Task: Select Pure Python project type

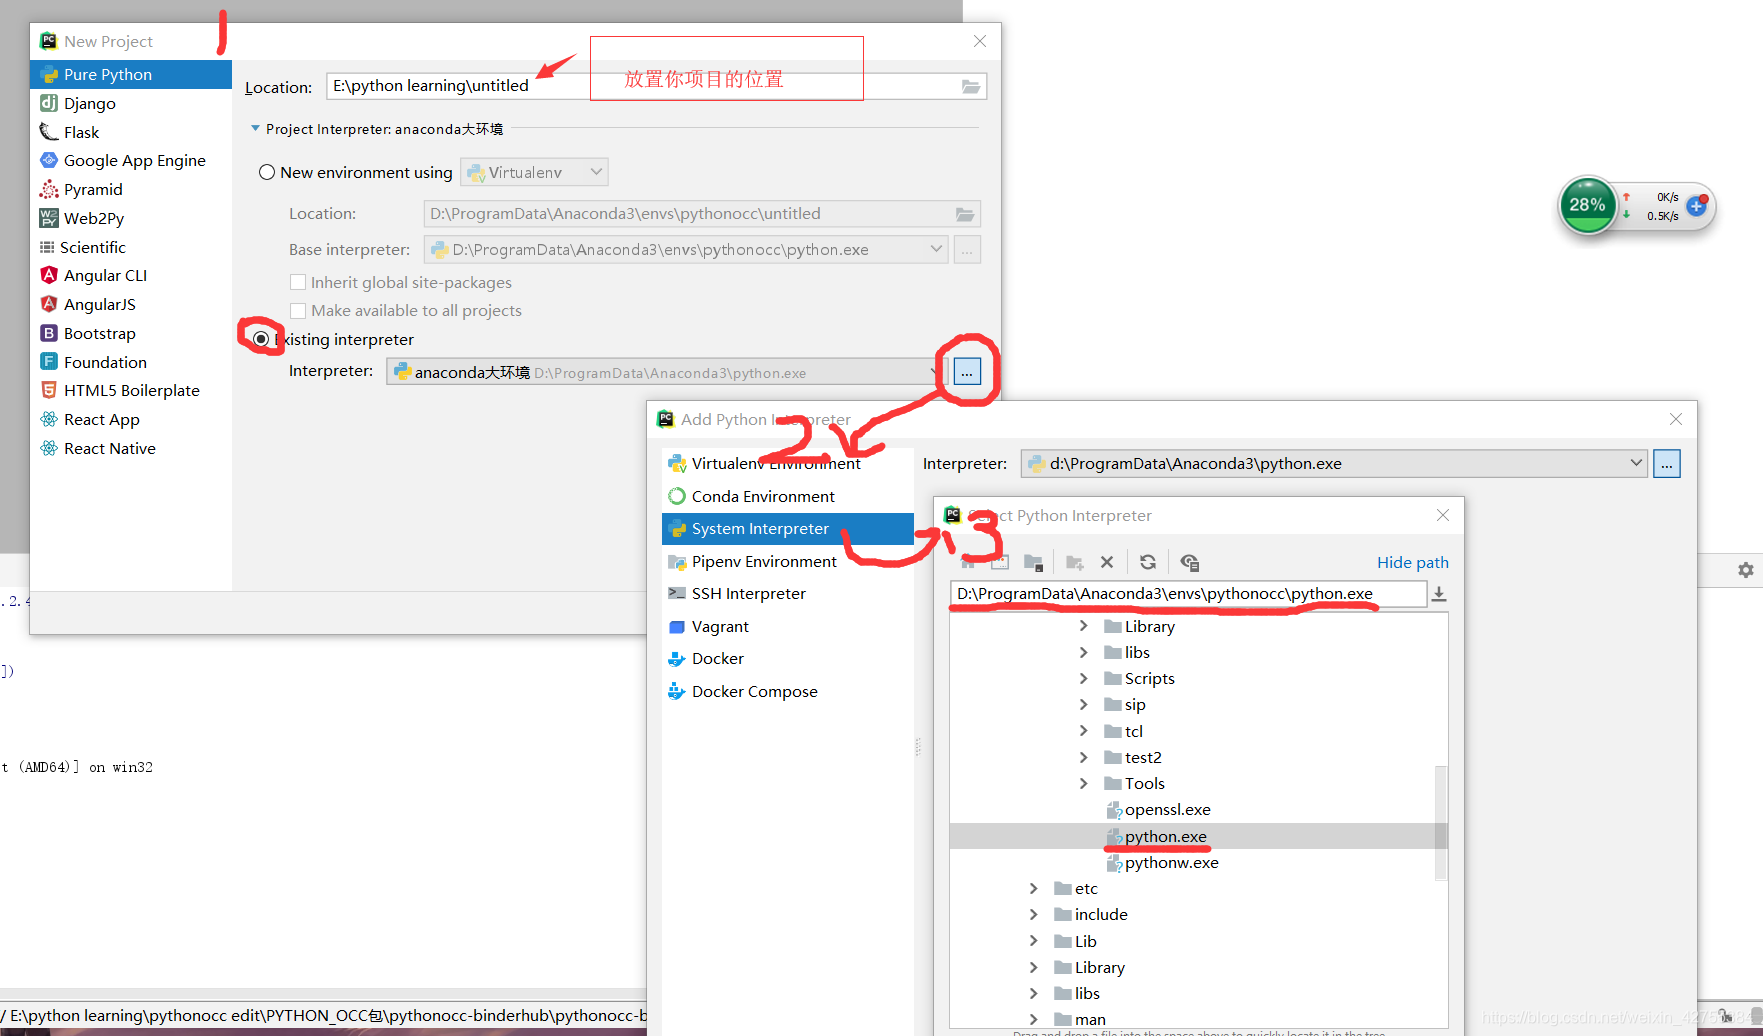Action: (131, 75)
